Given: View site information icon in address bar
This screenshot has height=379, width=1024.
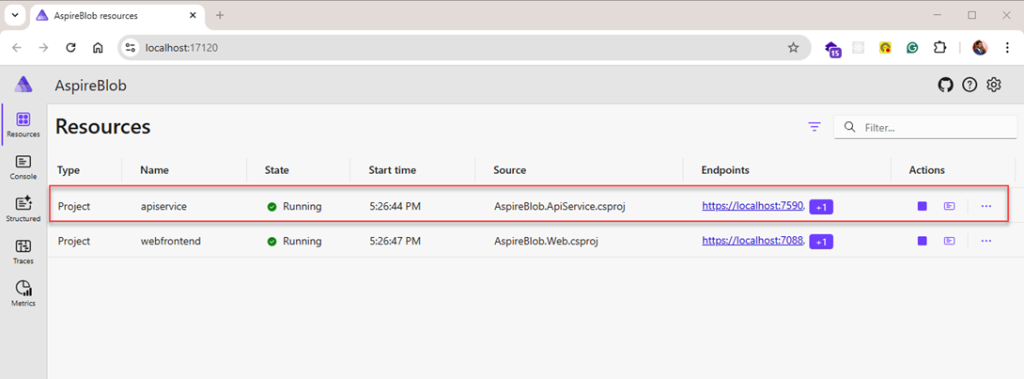Looking at the screenshot, I should (131, 48).
